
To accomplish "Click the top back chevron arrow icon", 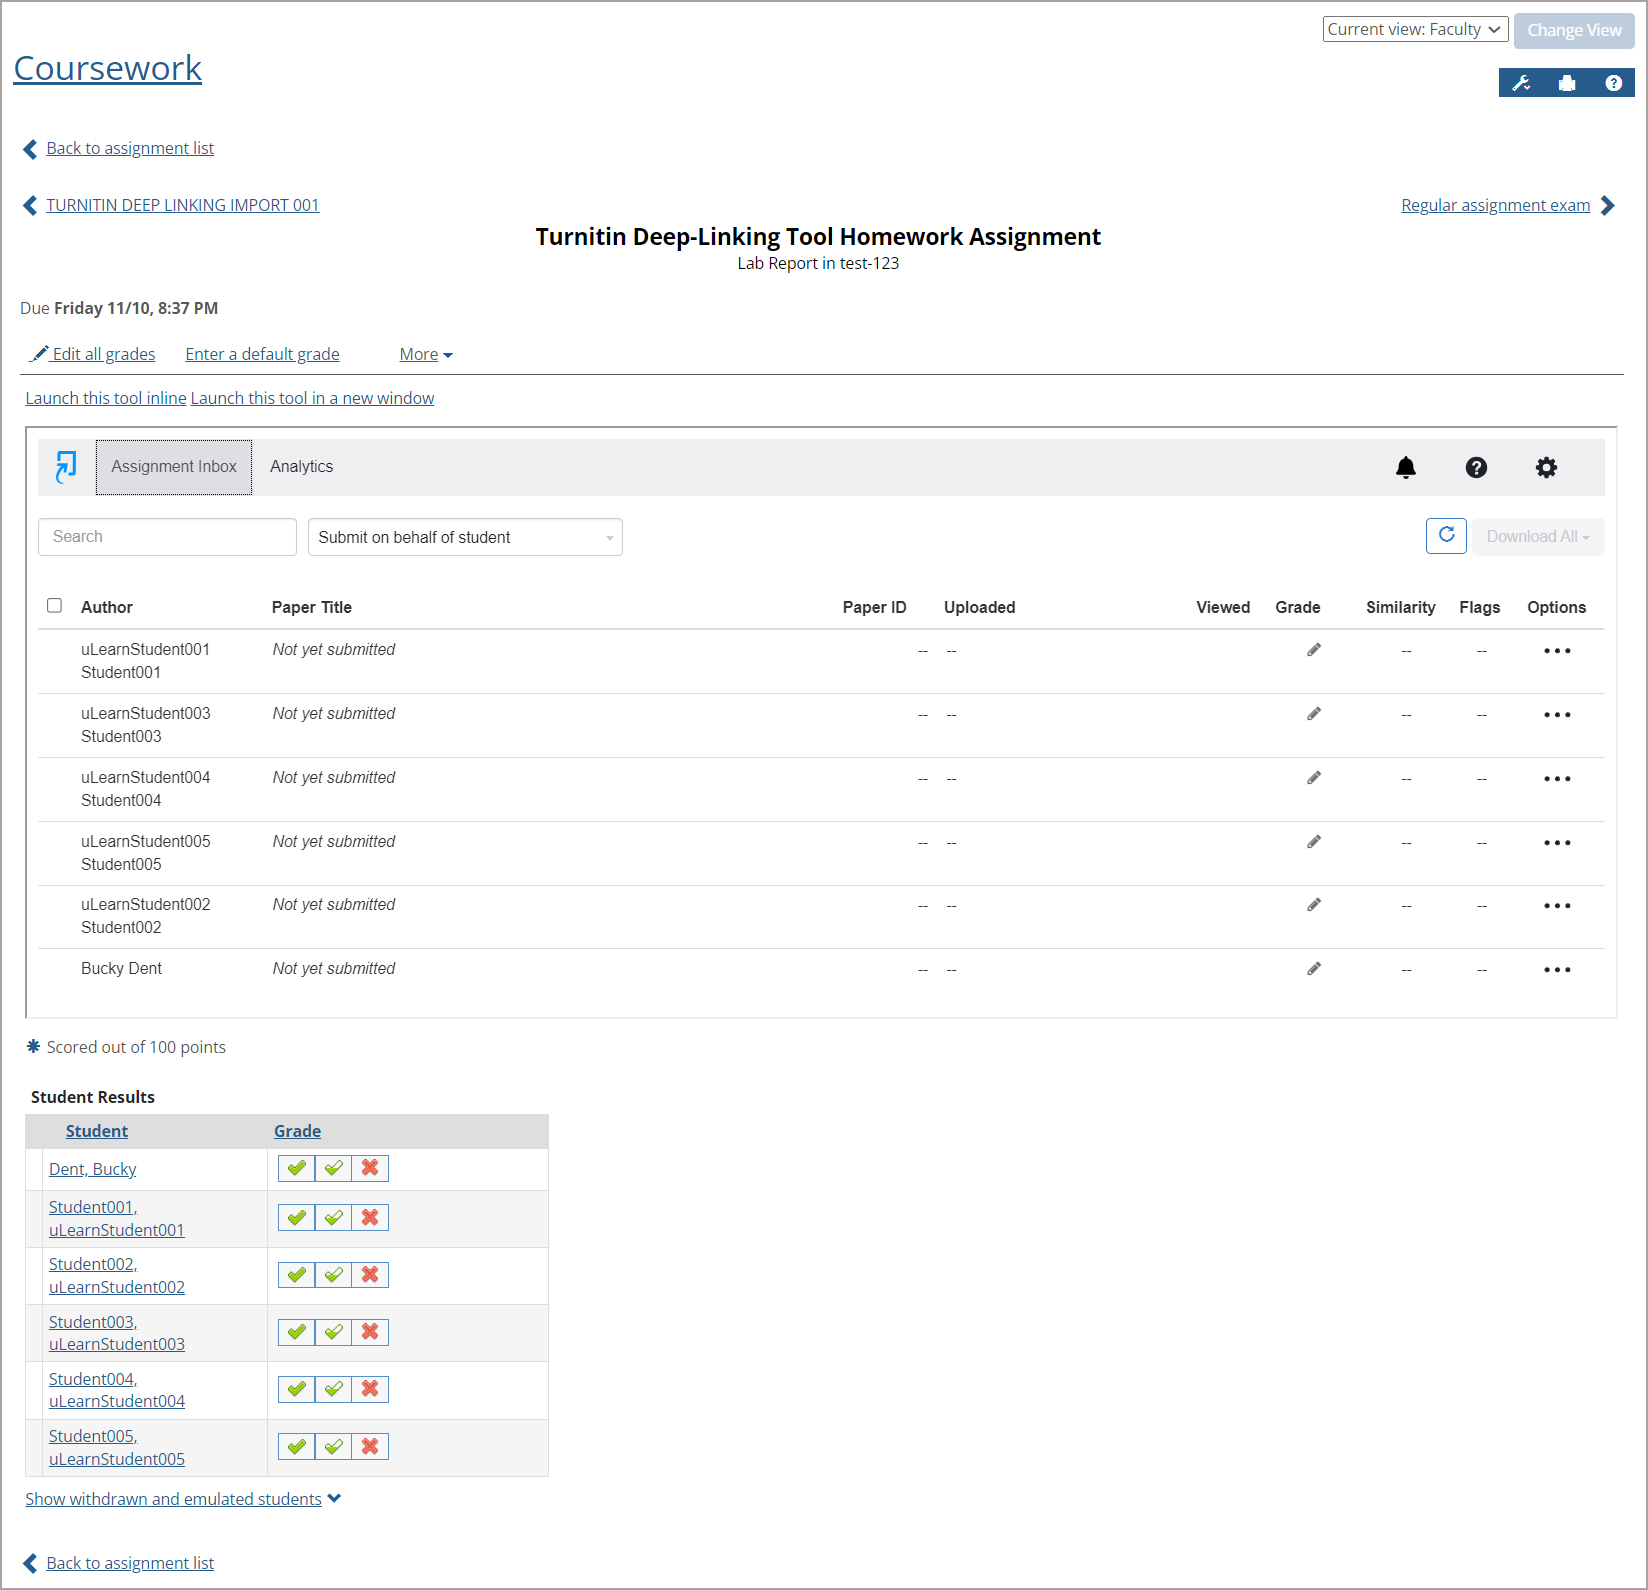I will [x=30, y=149].
